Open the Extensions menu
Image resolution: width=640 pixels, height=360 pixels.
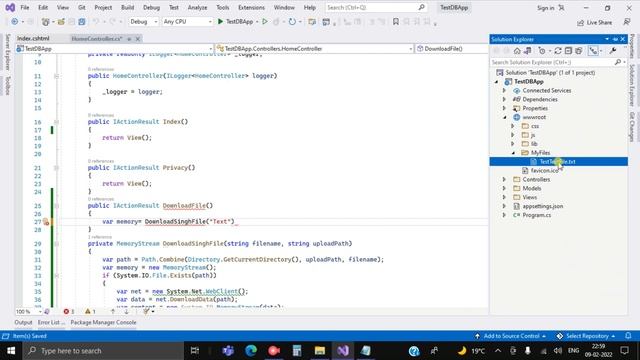coord(251,7)
